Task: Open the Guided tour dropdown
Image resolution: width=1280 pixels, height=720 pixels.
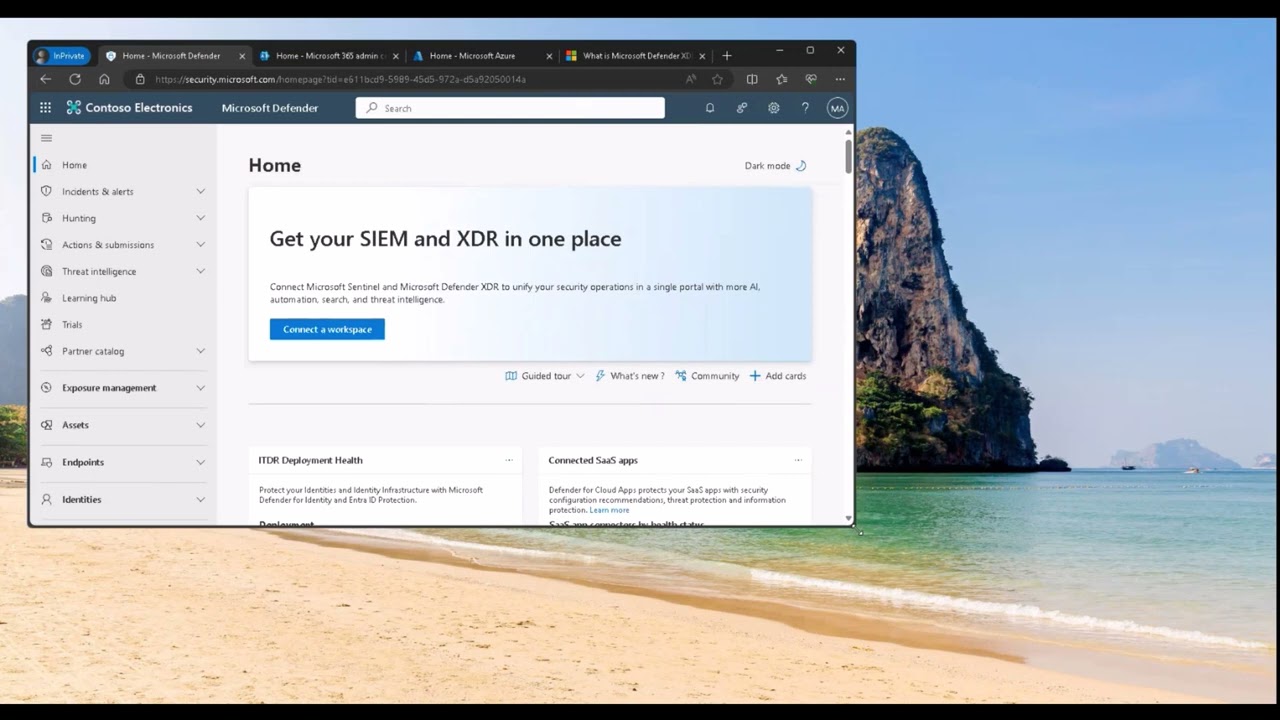Action: [x=545, y=376]
